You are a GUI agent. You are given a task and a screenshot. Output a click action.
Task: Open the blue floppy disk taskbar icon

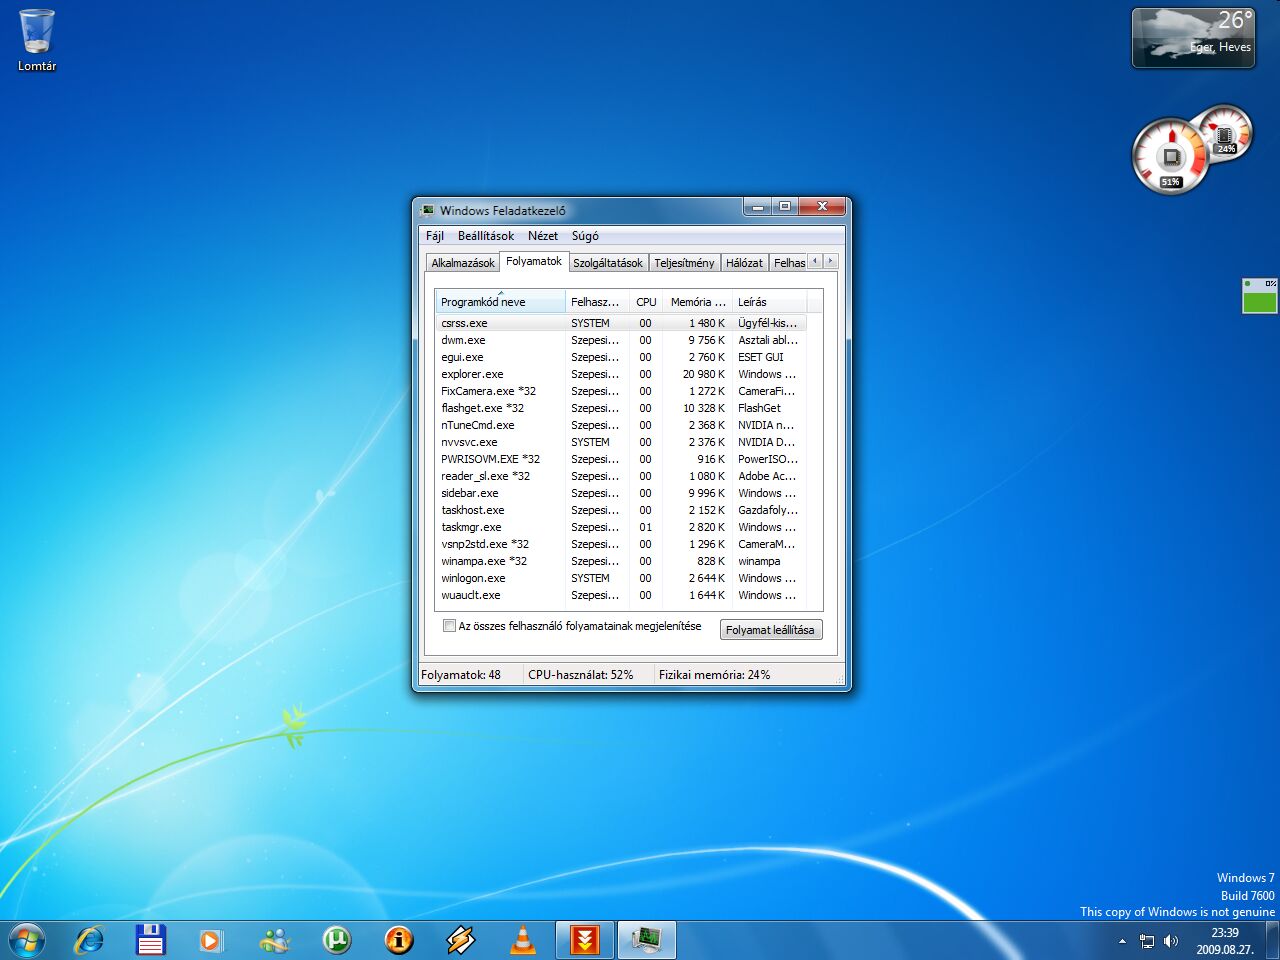150,940
